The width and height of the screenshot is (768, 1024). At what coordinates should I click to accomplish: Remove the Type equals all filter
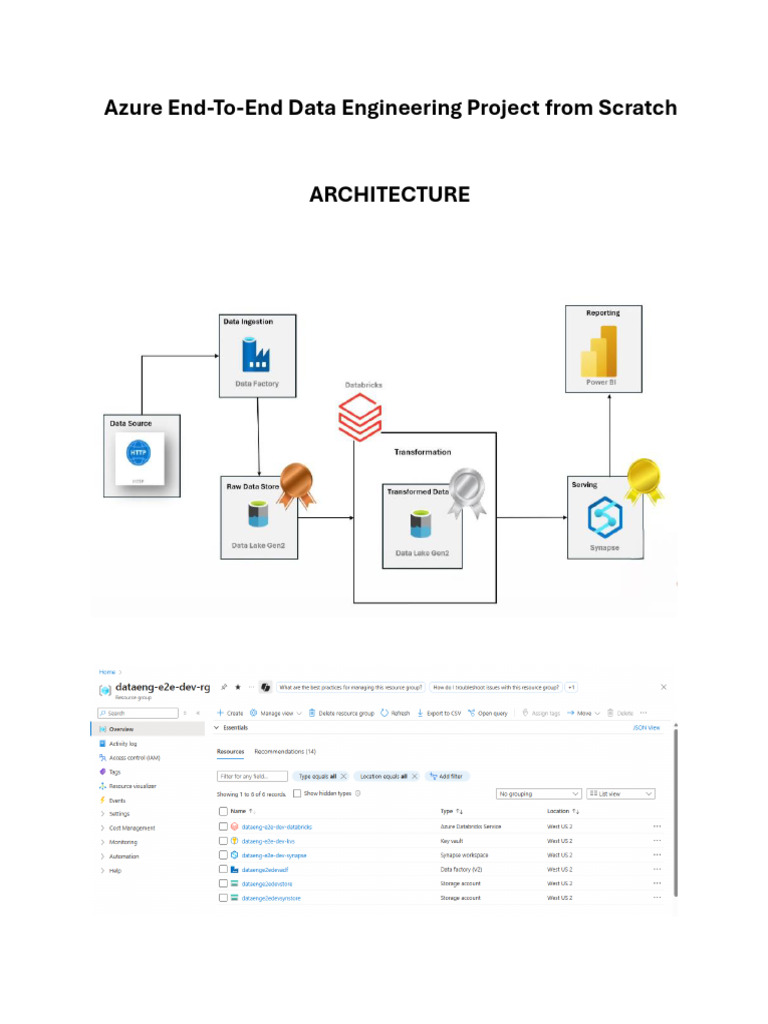344,776
